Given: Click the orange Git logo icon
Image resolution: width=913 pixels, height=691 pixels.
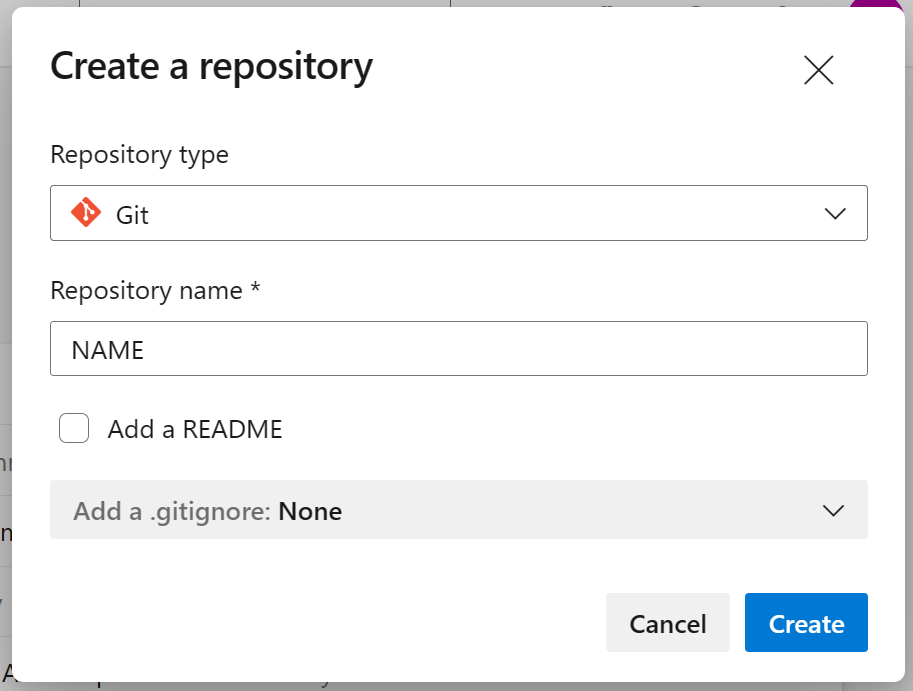Looking at the screenshot, I should click(x=86, y=213).
